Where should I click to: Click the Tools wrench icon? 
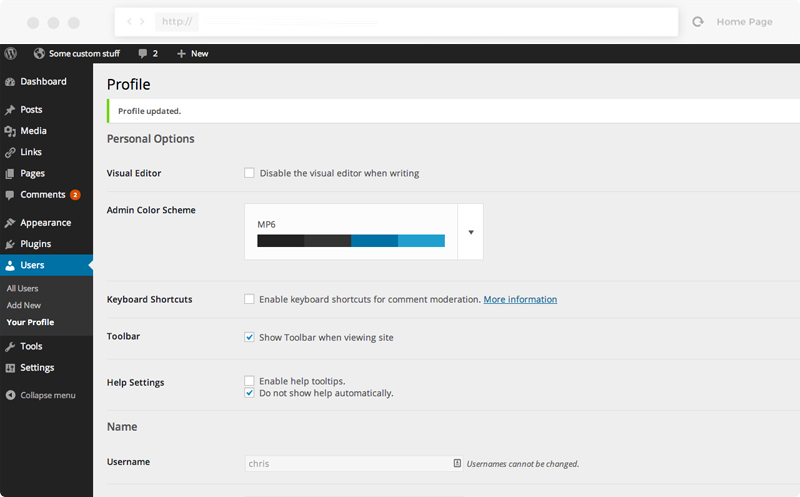[10, 346]
